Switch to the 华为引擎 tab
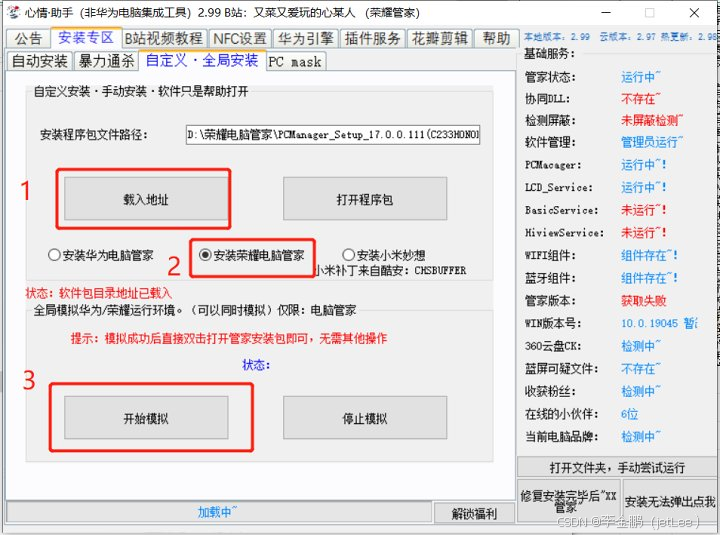The image size is (720, 535). click(305, 39)
